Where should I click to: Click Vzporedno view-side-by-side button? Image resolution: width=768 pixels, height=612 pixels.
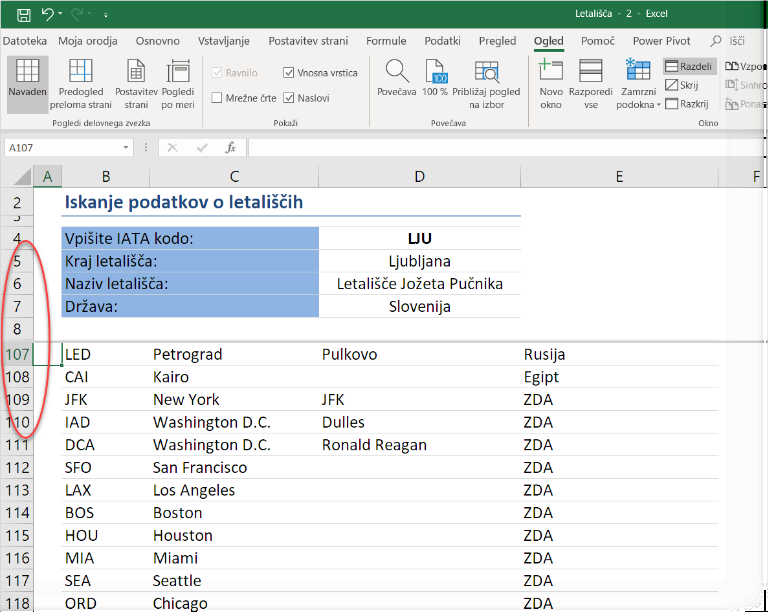[x=744, y=66]
